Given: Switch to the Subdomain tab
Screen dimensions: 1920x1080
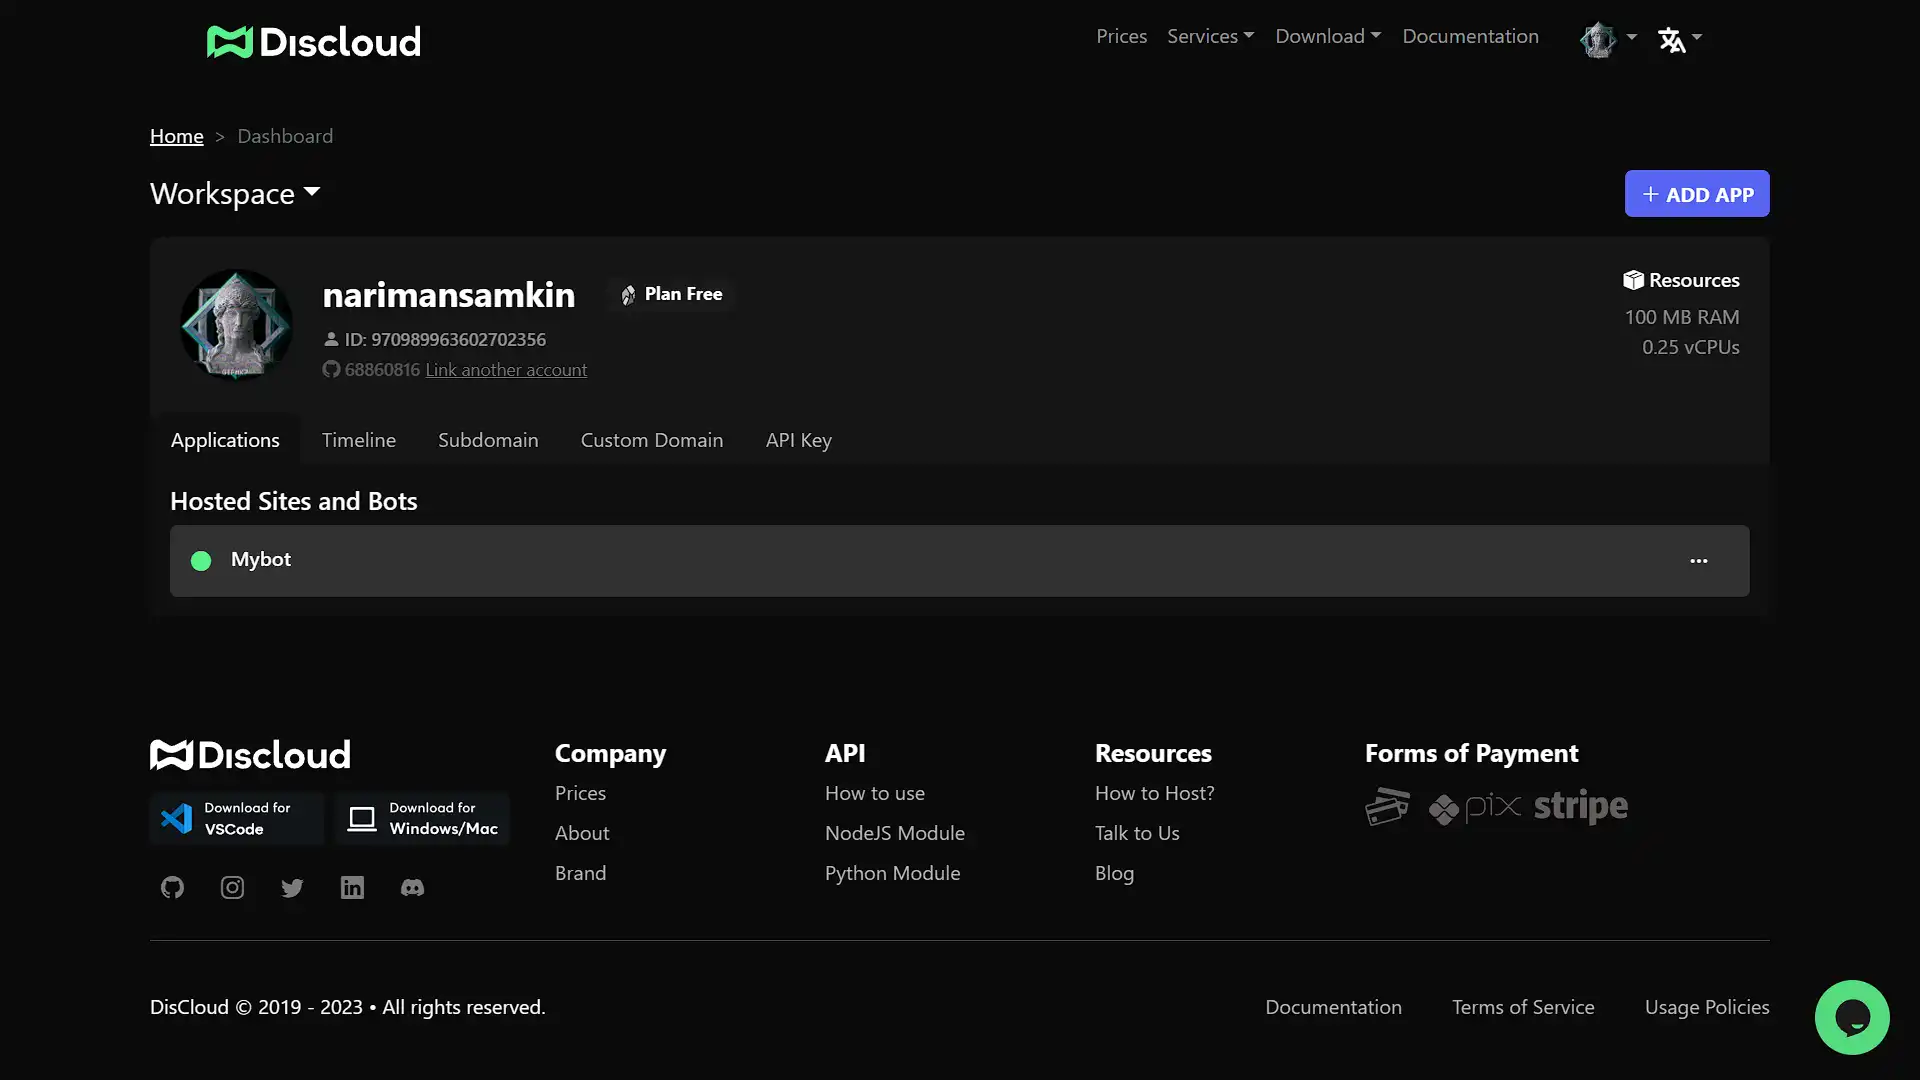Looking at the screenshot, I should pos(488,440).
